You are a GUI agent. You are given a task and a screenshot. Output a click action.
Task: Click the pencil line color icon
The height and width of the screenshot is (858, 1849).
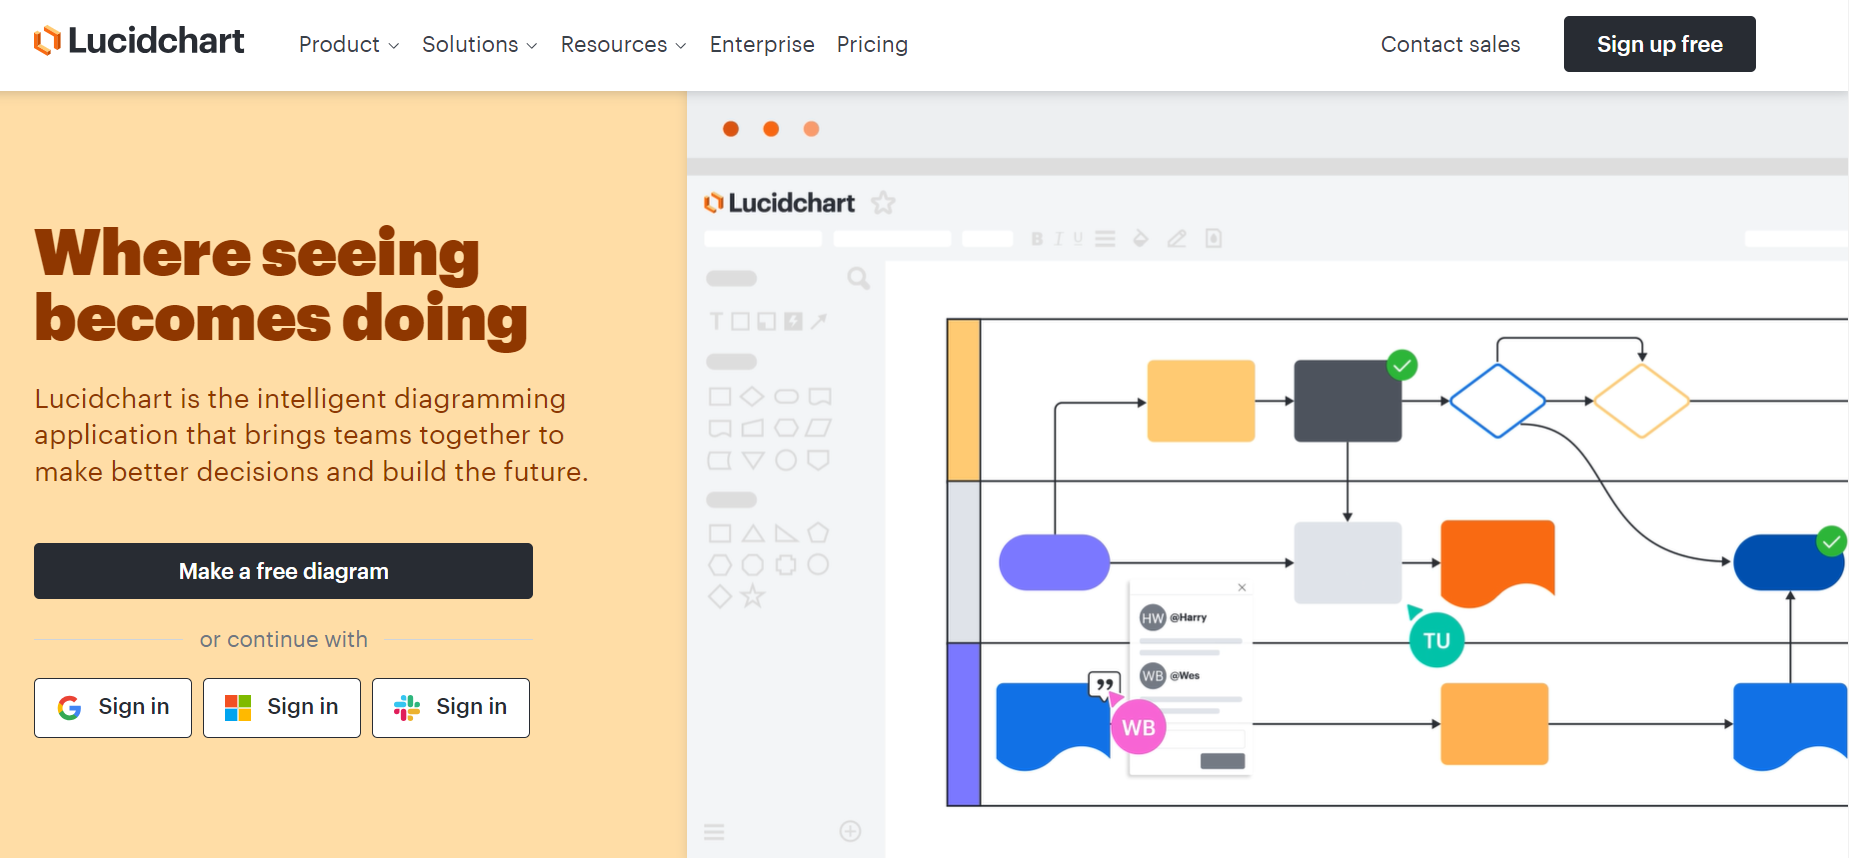tap(1177, 239)
